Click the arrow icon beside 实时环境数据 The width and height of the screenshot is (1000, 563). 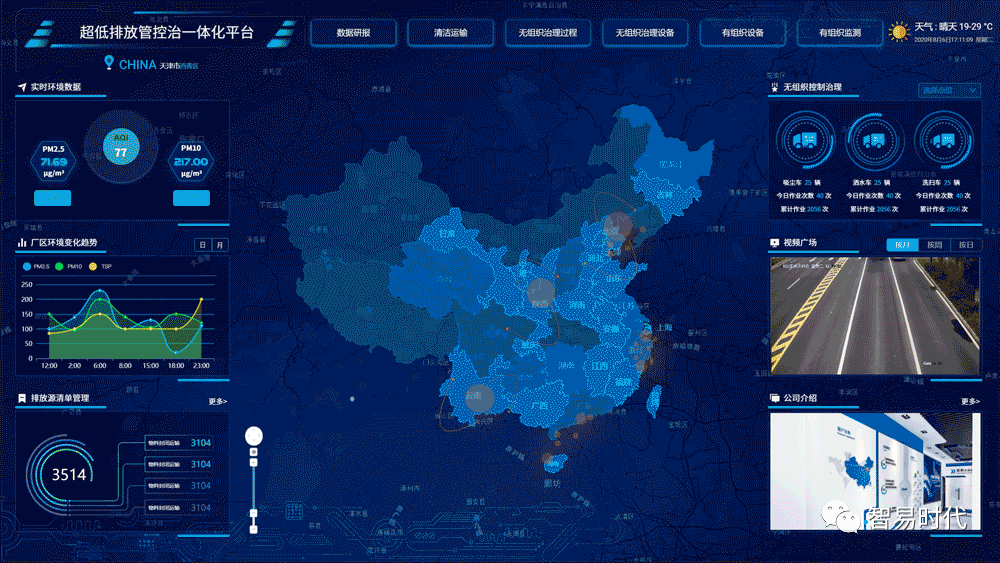(22, 87)
